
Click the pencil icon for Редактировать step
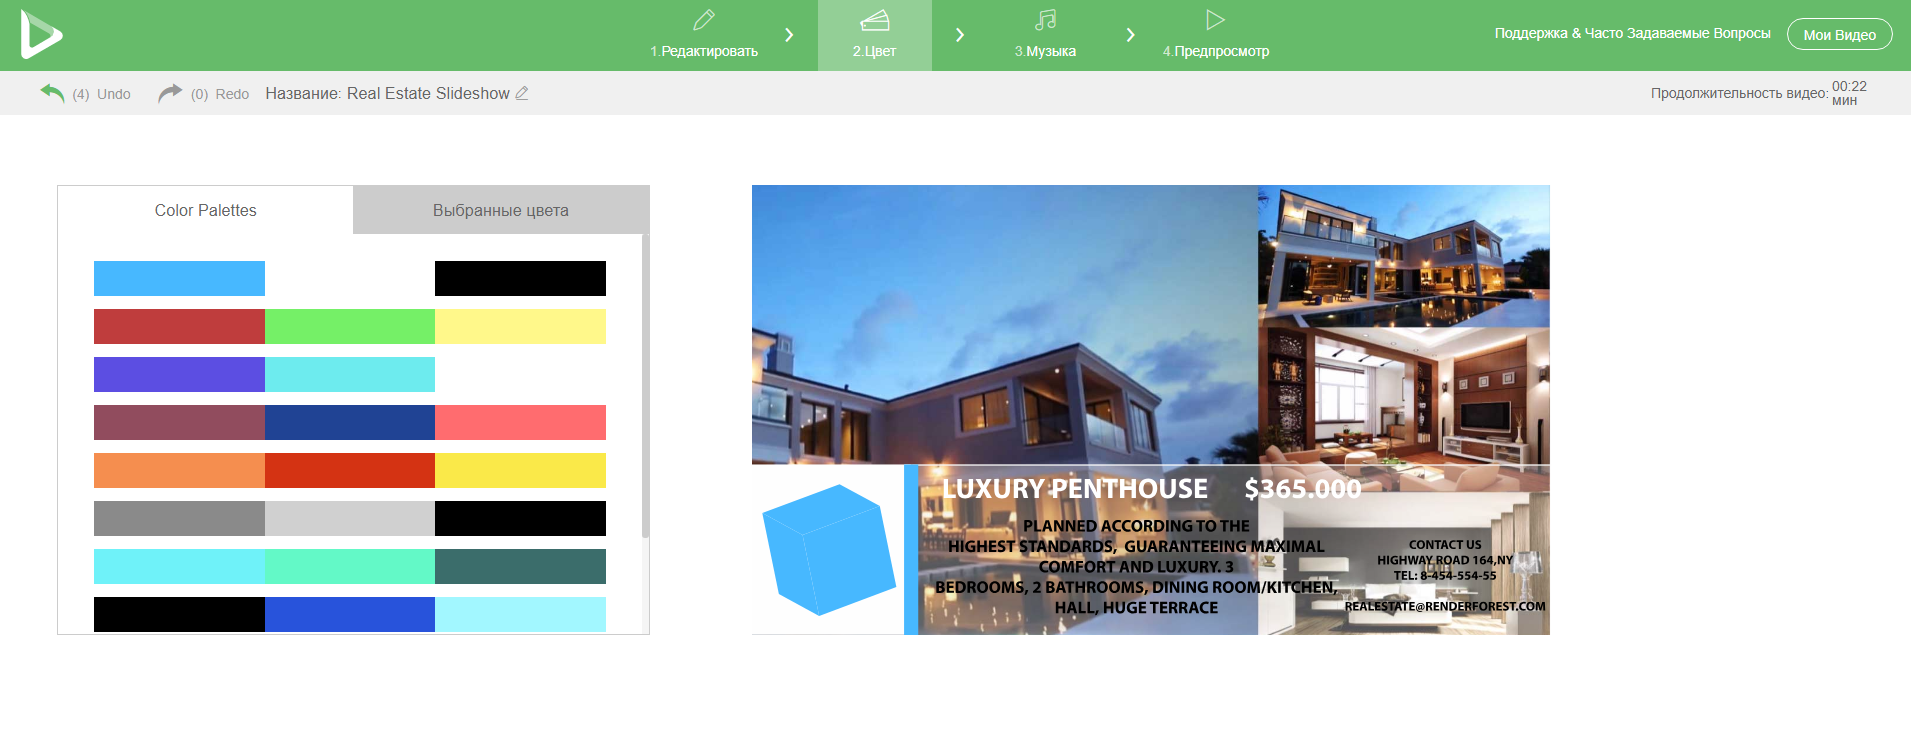[x=704, y=20]
